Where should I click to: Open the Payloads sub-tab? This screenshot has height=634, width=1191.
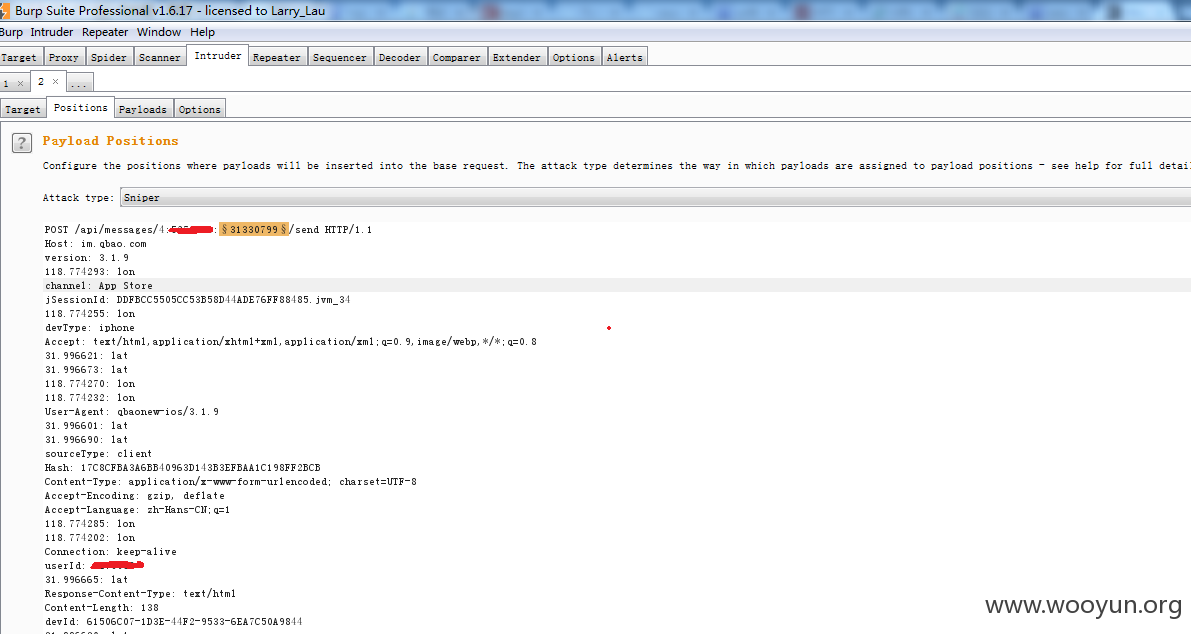[x=143, y=109]
